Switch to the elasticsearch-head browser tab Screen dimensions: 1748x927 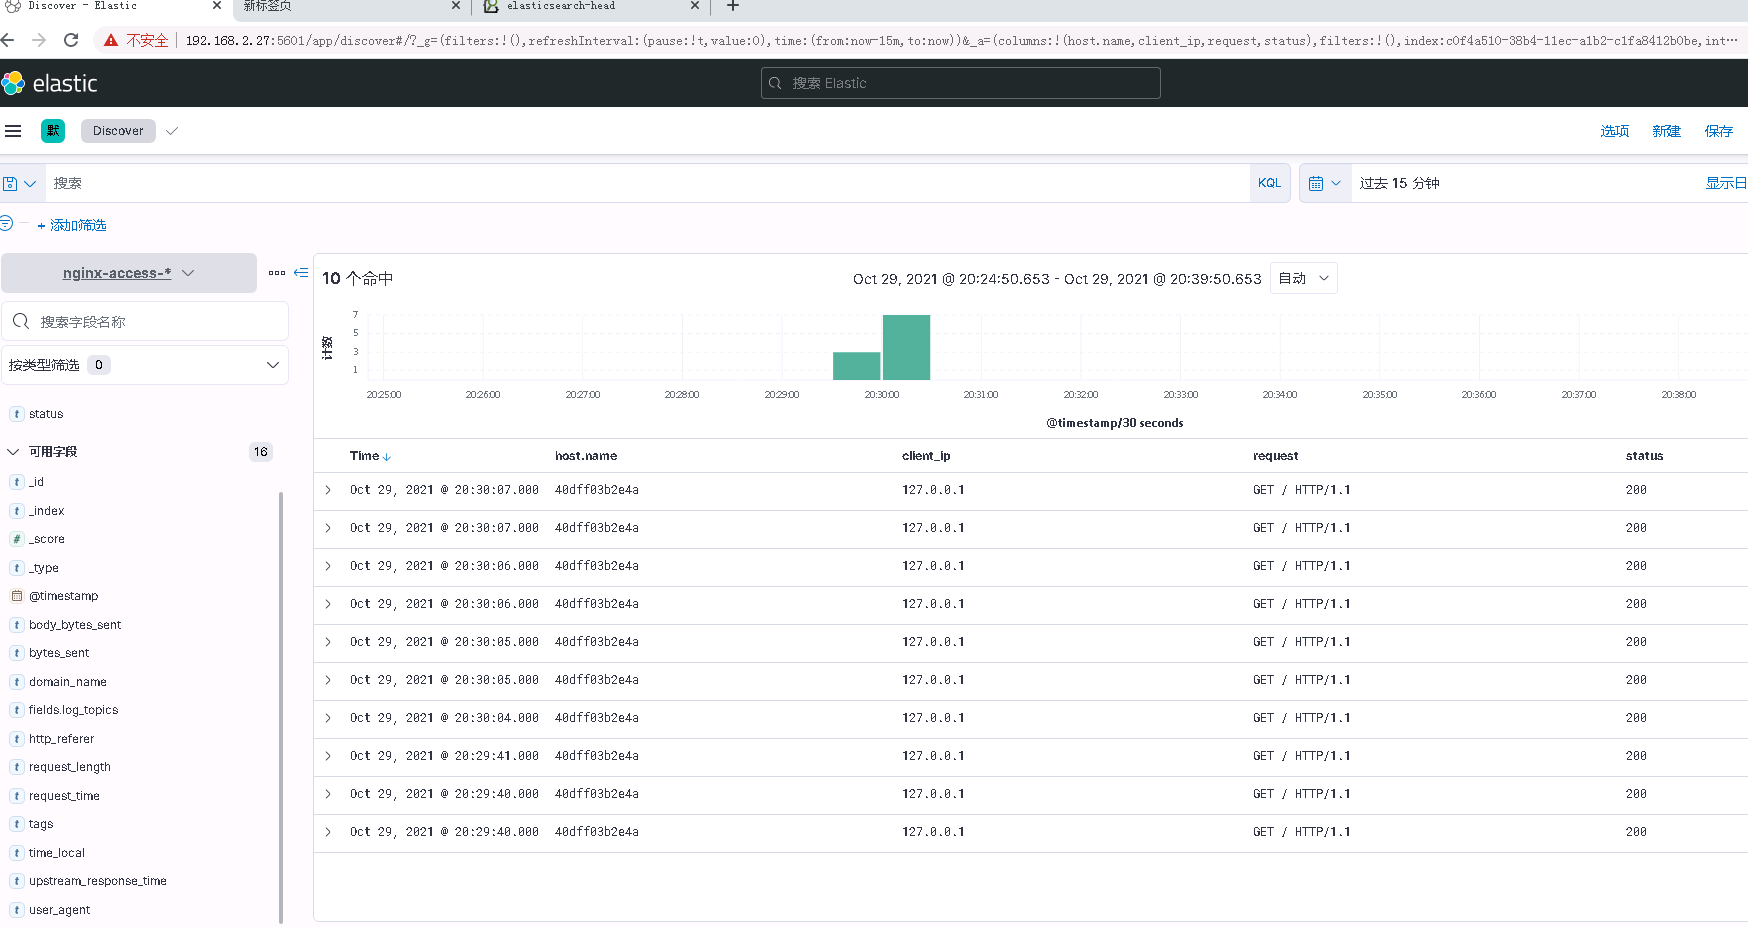[590, 7]
